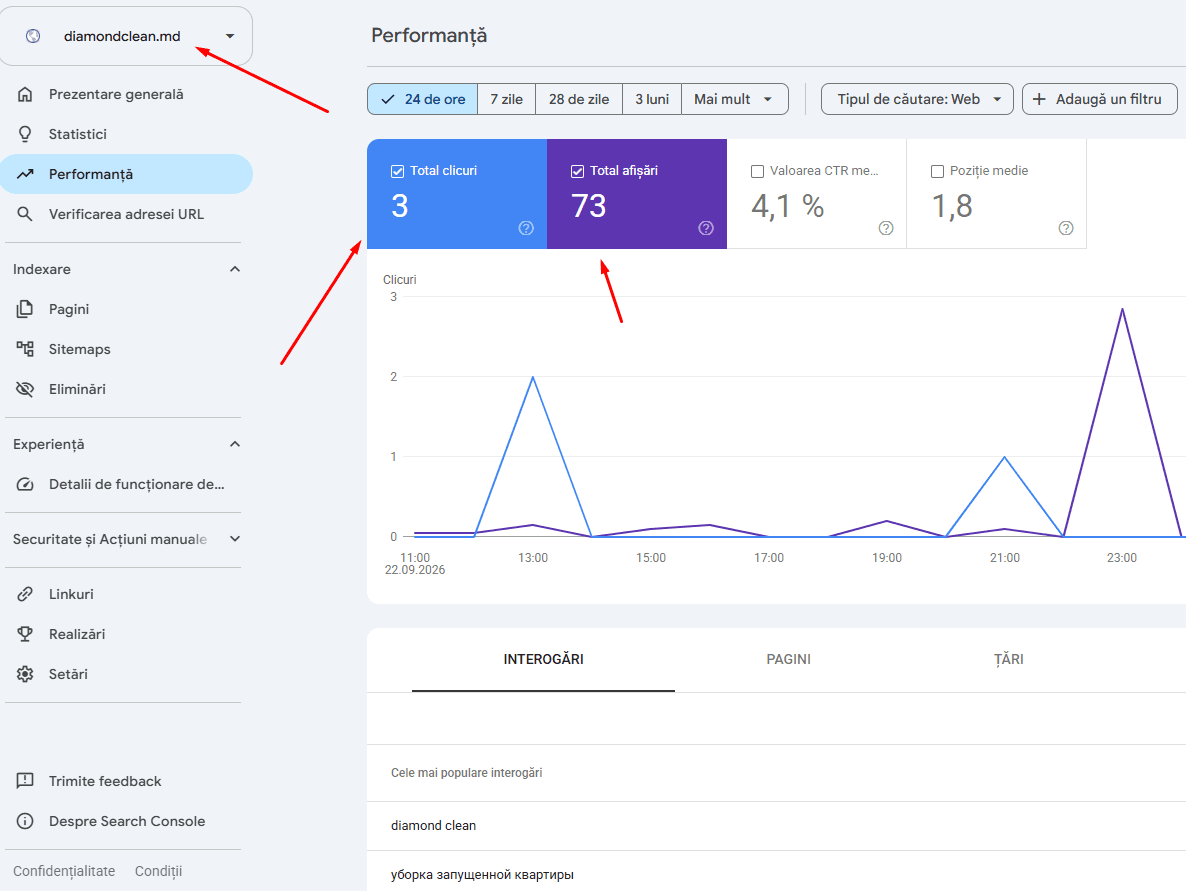Click the help icon on Valoarea CTR card
1186x891 pixels.
(x=886, y=228)
